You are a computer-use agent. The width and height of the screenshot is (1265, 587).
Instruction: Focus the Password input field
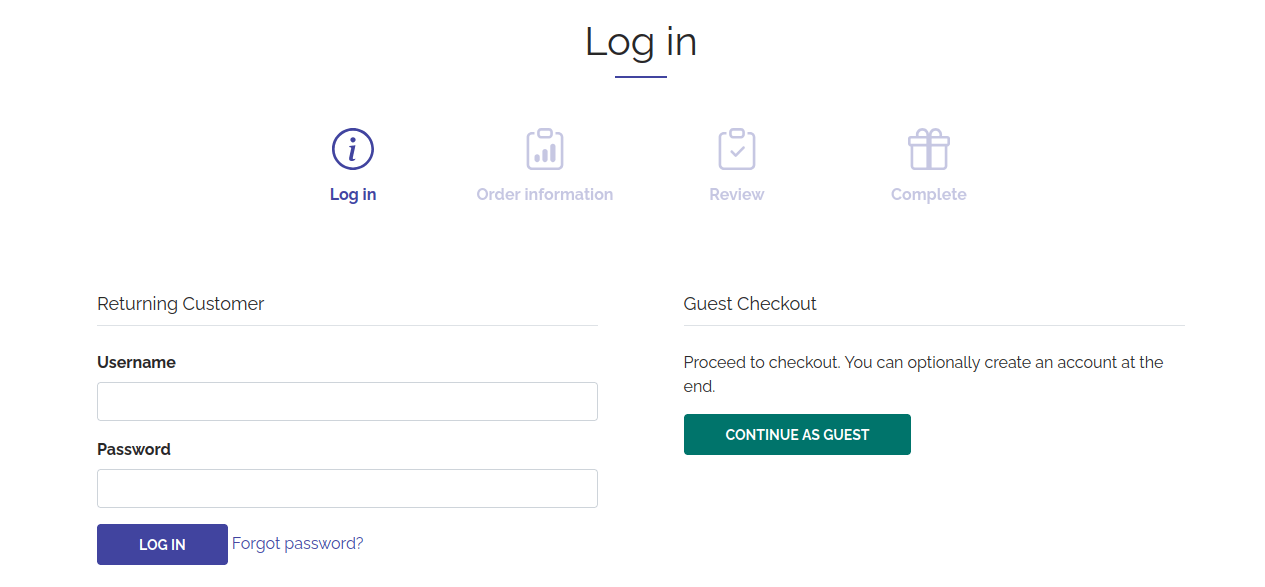[x=347, y=488]
